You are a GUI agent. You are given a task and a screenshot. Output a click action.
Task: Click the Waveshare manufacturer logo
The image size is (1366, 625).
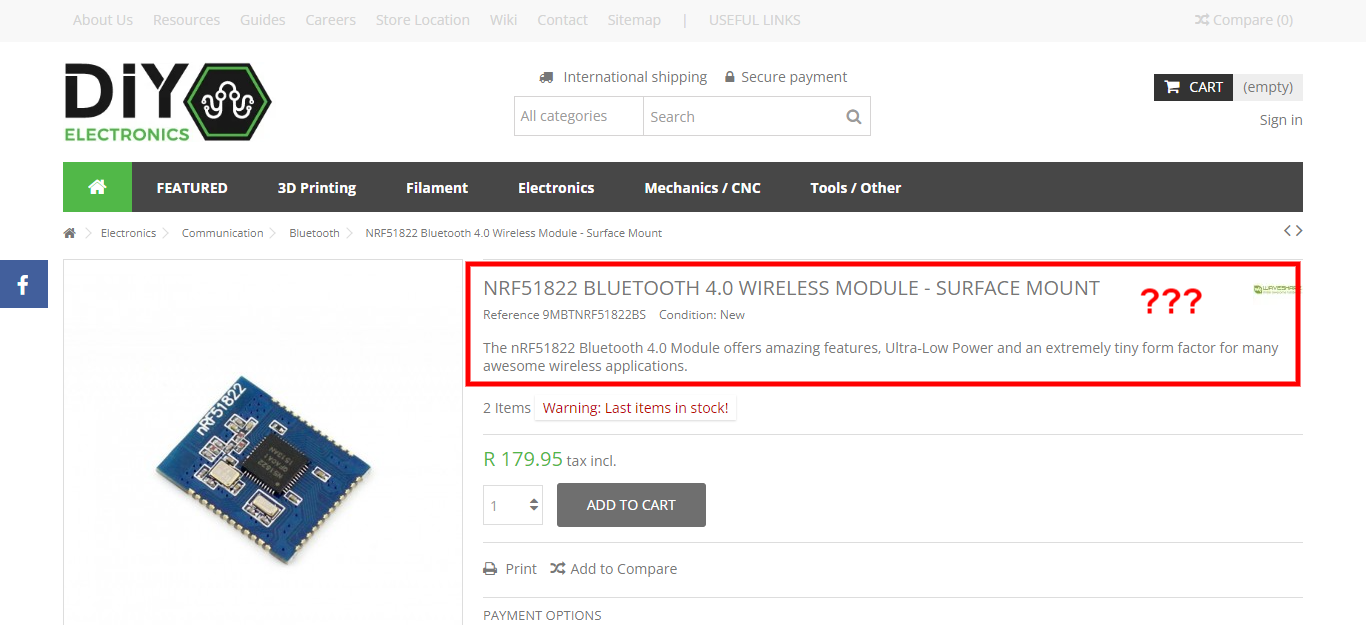pos(1276,289)
